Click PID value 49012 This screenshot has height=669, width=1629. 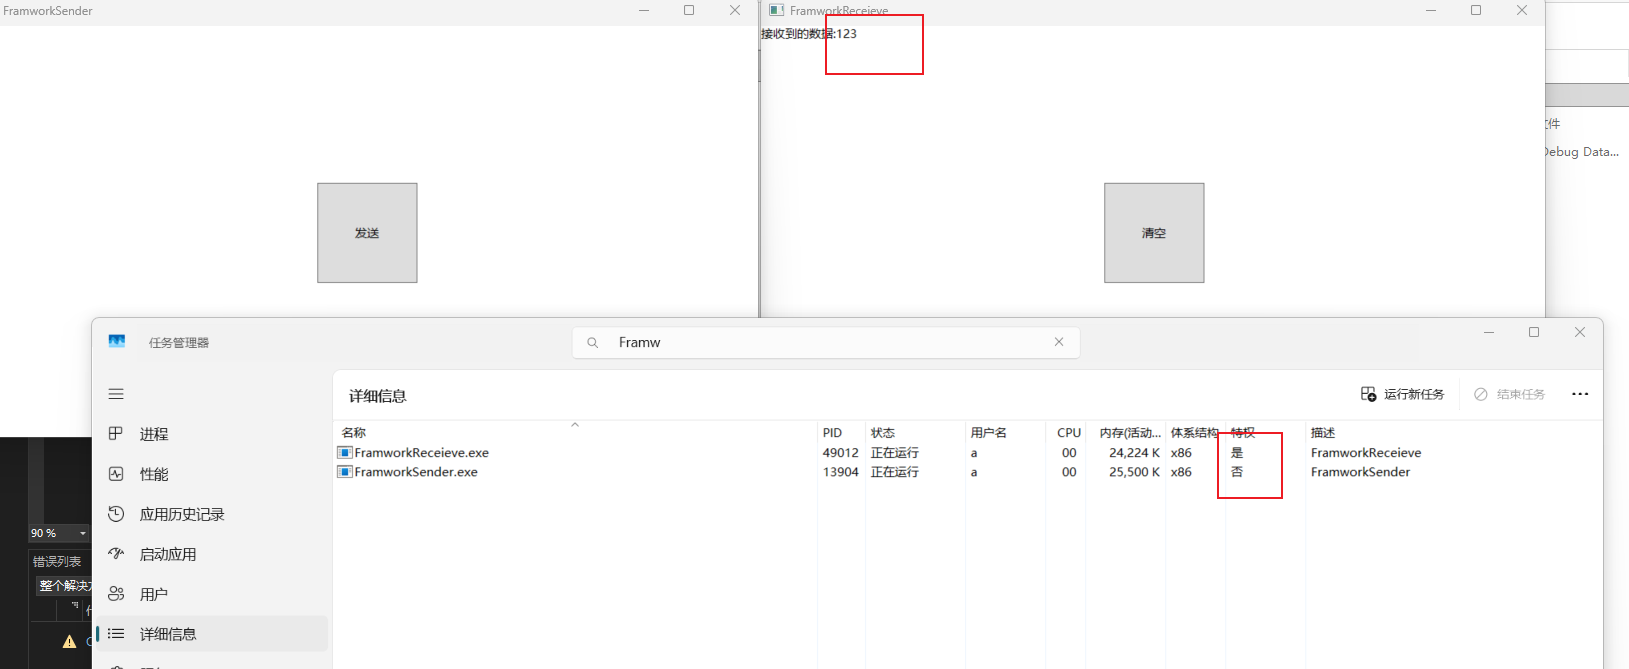[840, 453]
